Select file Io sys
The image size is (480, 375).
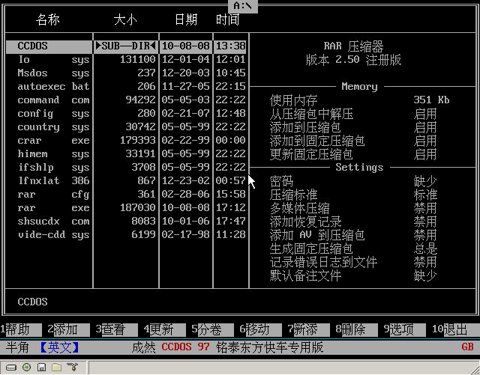(x=126, y=60)
